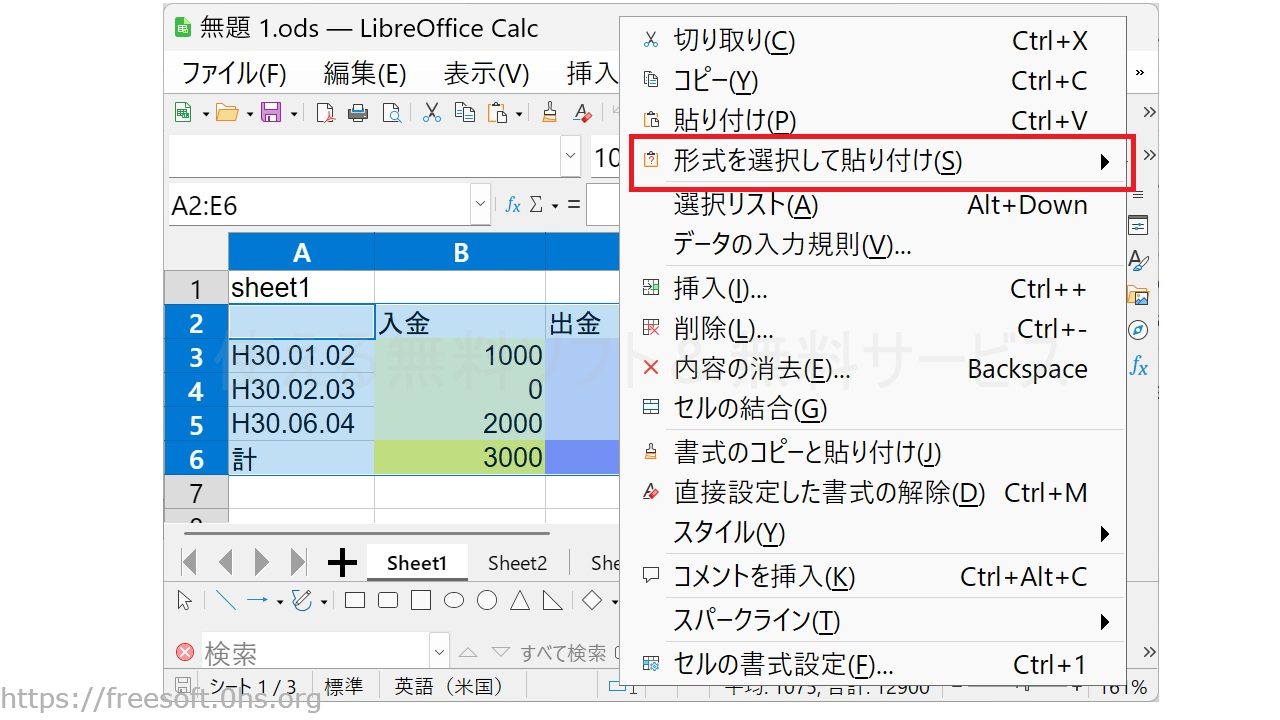Click the Export as PDF icon

coord(325,113)
